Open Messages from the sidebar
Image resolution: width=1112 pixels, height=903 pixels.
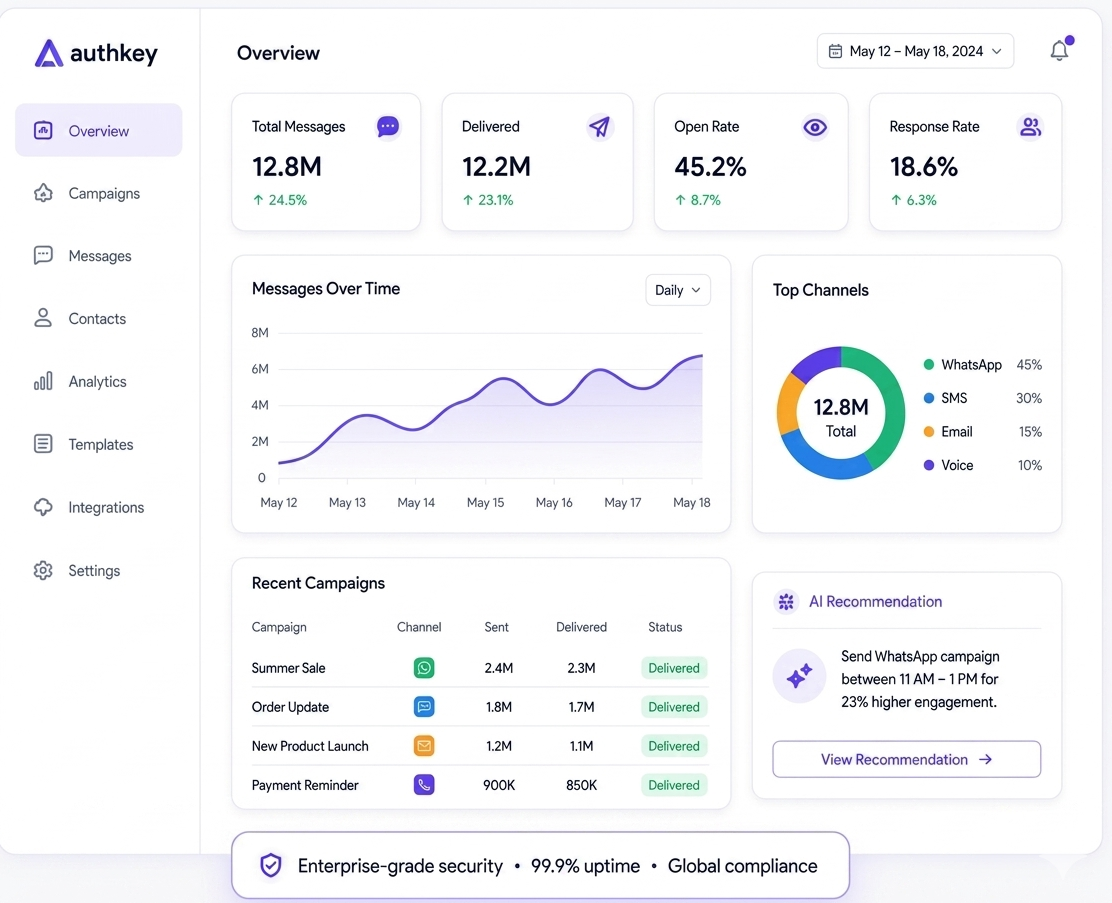point(99,255)
